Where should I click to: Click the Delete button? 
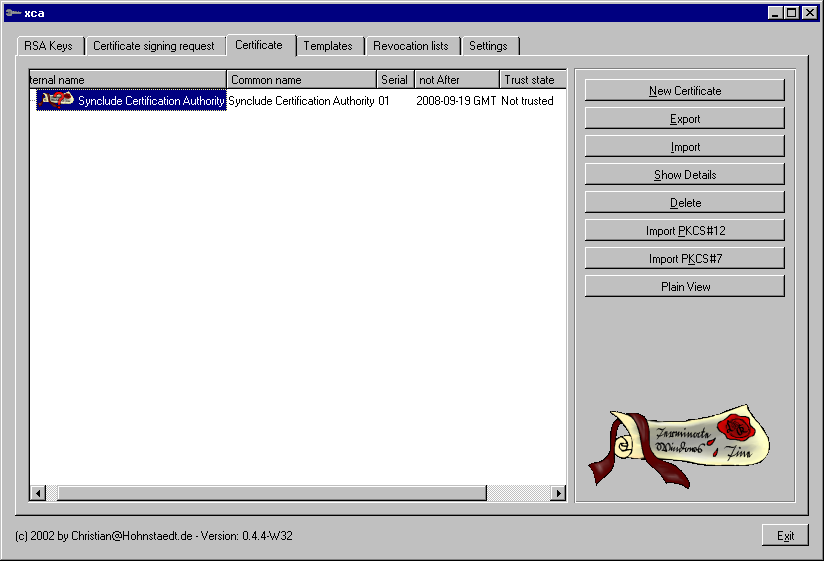pyautogui.click(x=684, y=203)
